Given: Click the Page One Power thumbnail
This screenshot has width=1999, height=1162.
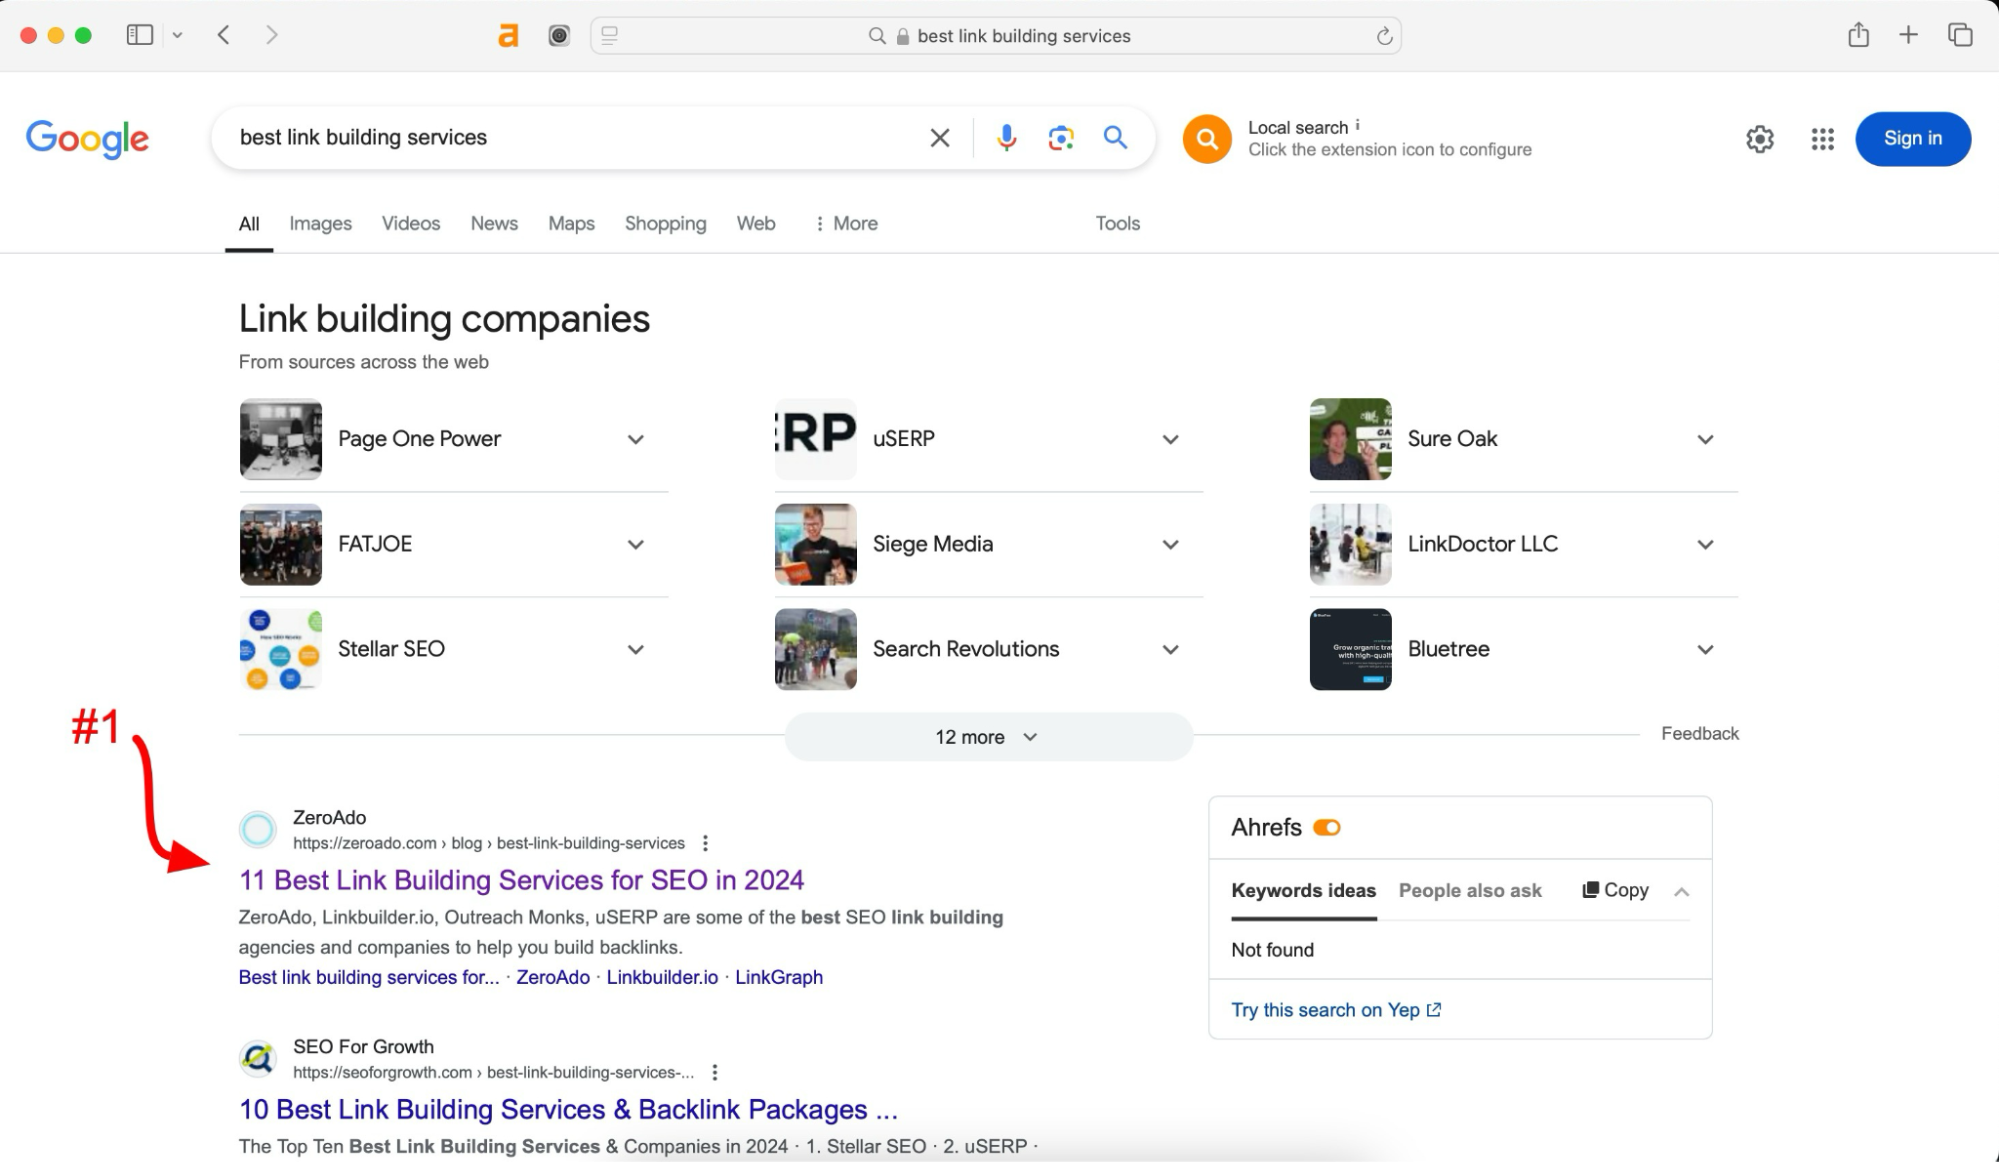Looking at the screenshot, I should click(281, 439).
